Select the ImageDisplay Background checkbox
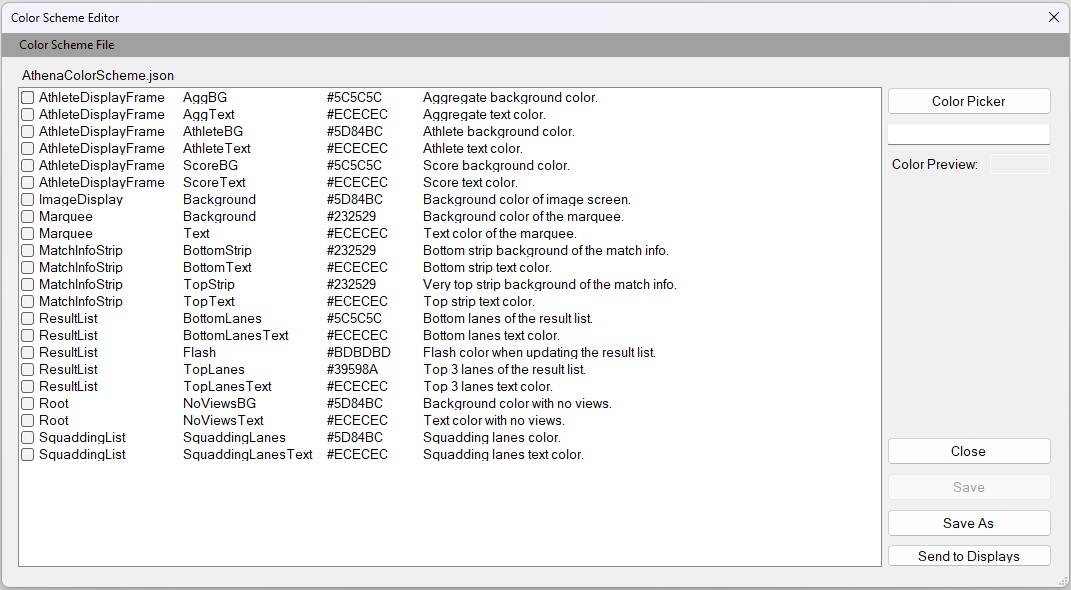 pyautogui.click(x=28, y=200)
